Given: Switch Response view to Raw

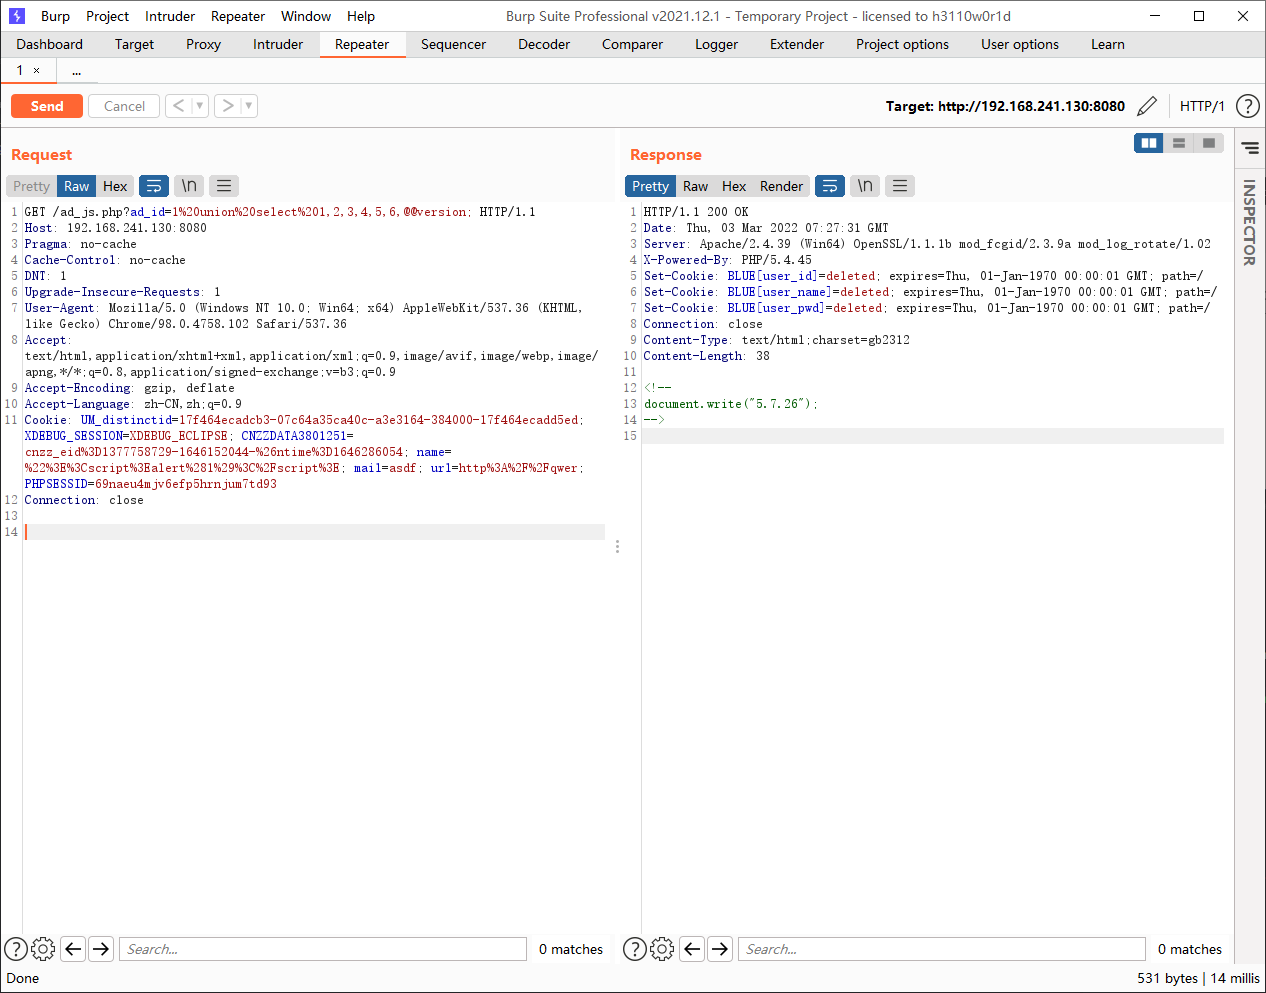Looking at the screenshot, I should point(695,186).
